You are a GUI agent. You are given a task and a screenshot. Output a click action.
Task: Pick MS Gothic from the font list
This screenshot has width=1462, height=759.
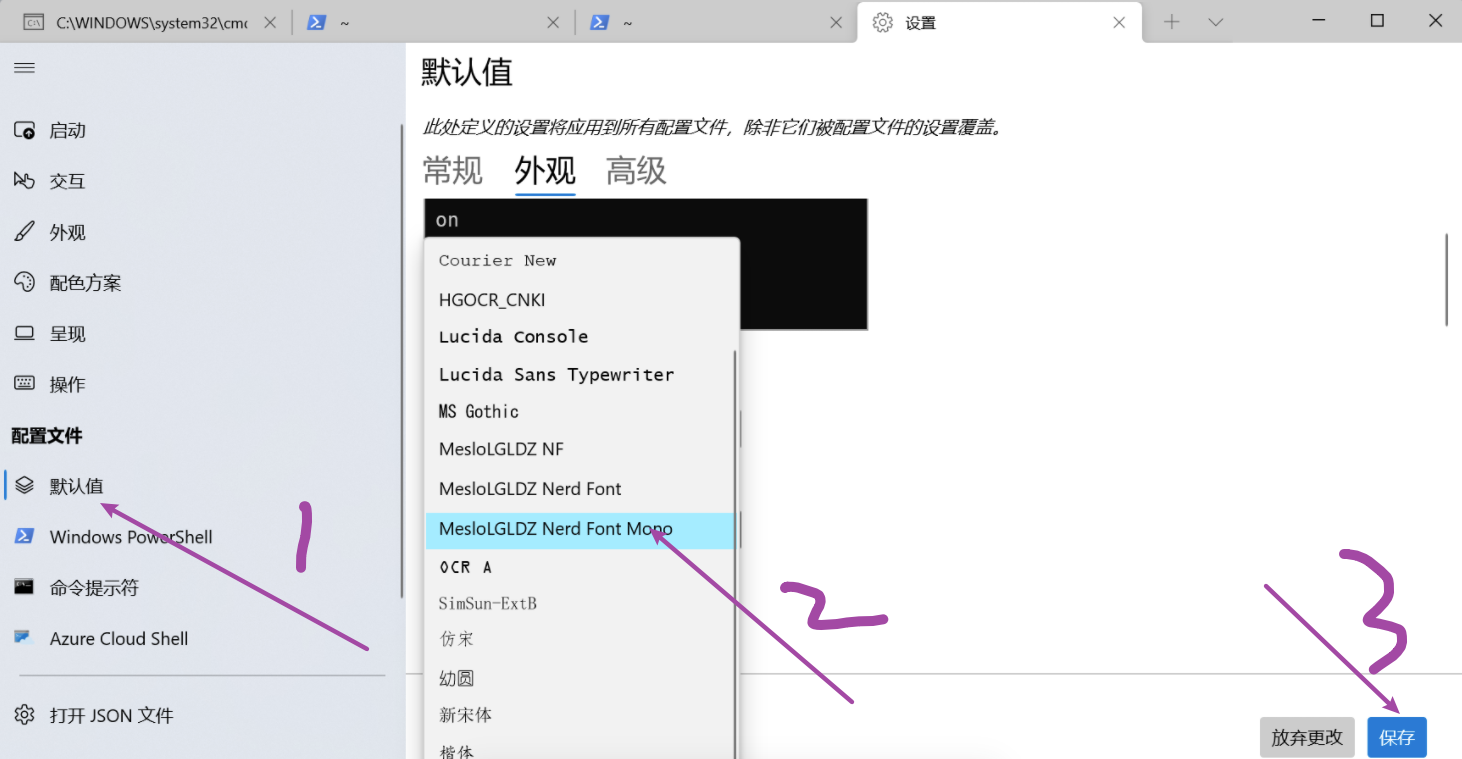coord(478,411)
